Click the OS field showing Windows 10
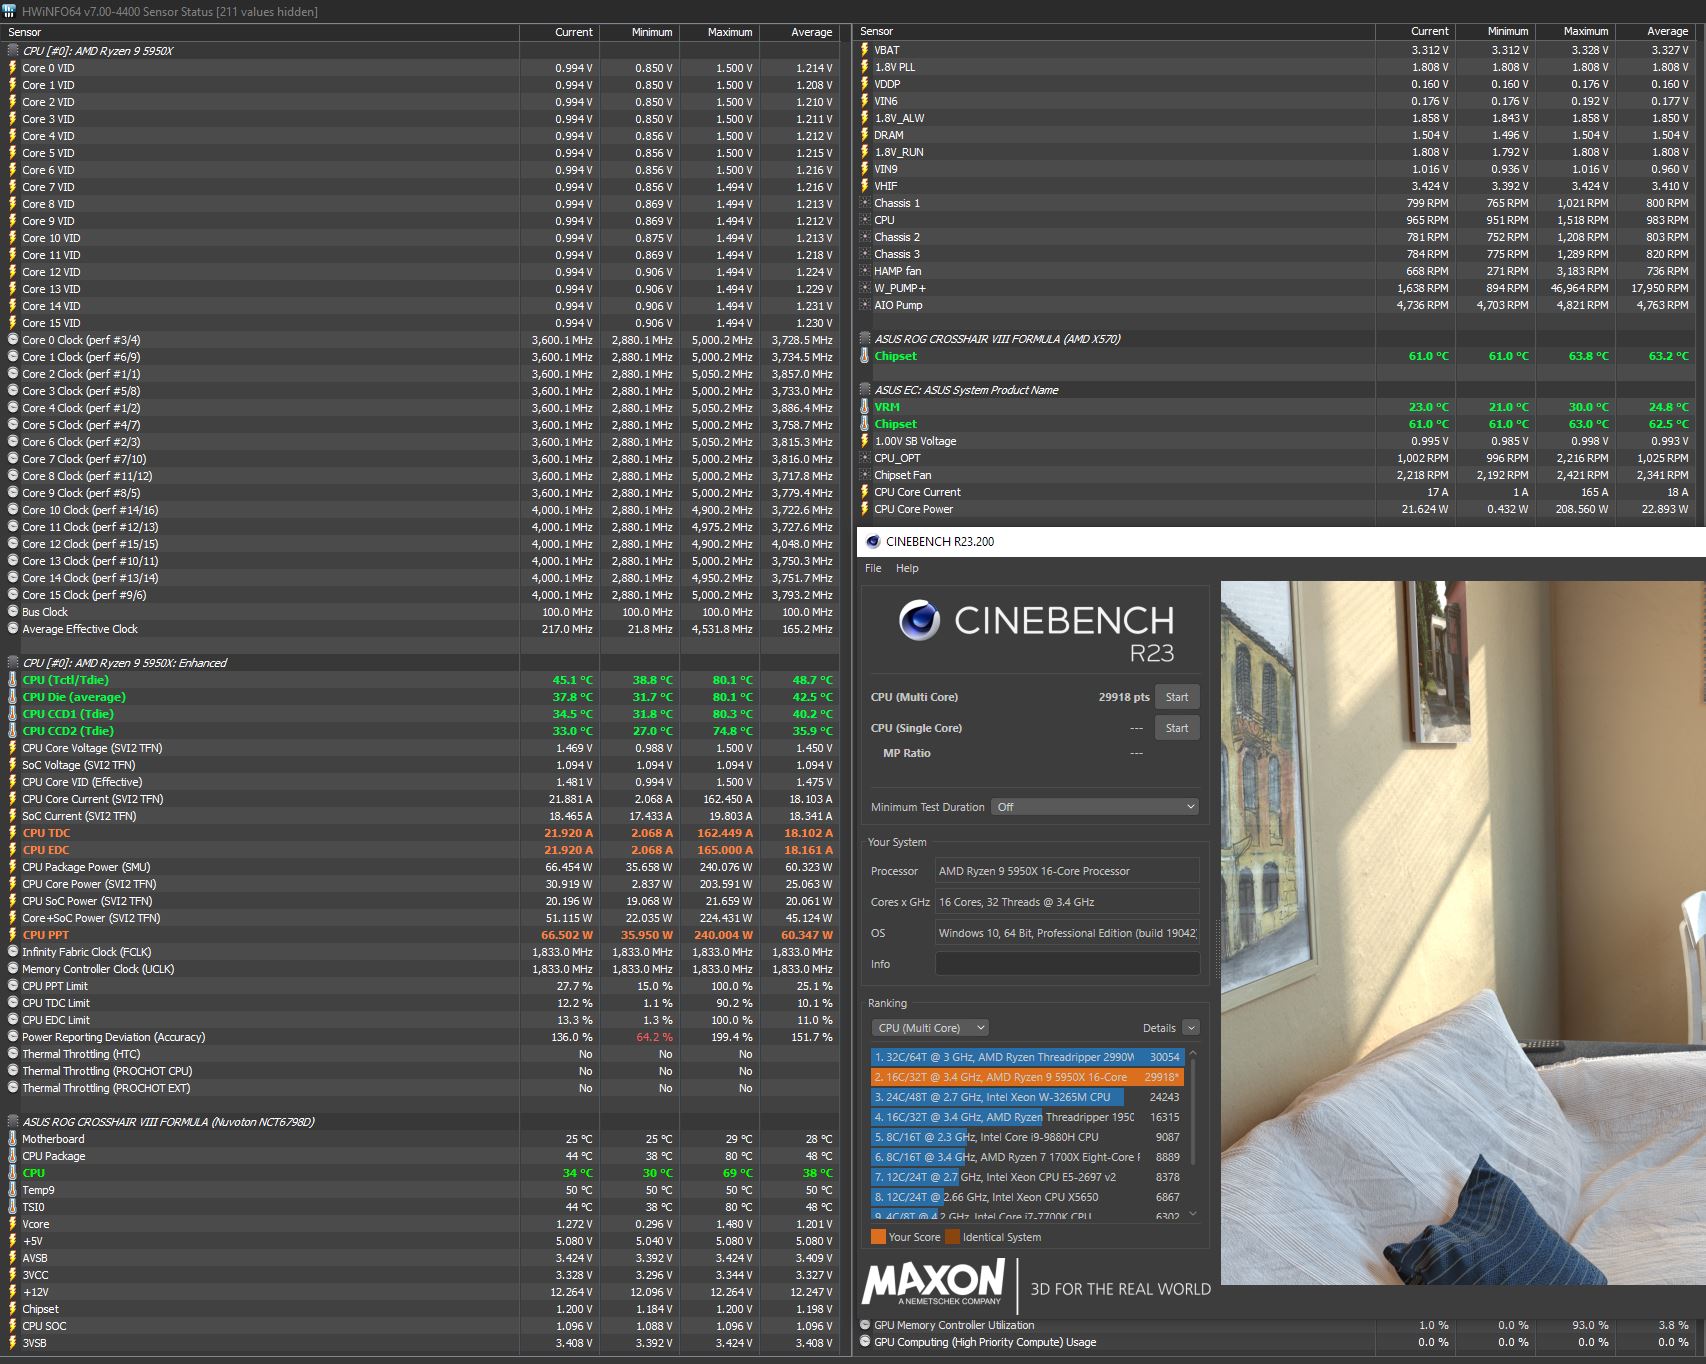Image resolution: width=1706 pixels, height=1364 pixels. (1067, 933)
